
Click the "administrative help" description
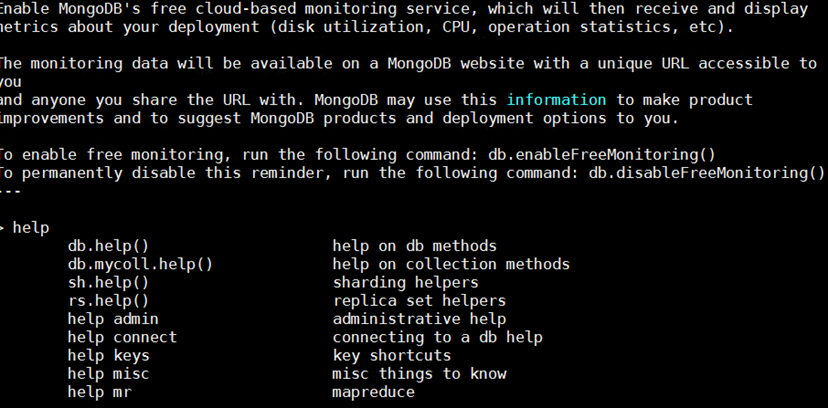pyautogui.click(x=419, y=319)
